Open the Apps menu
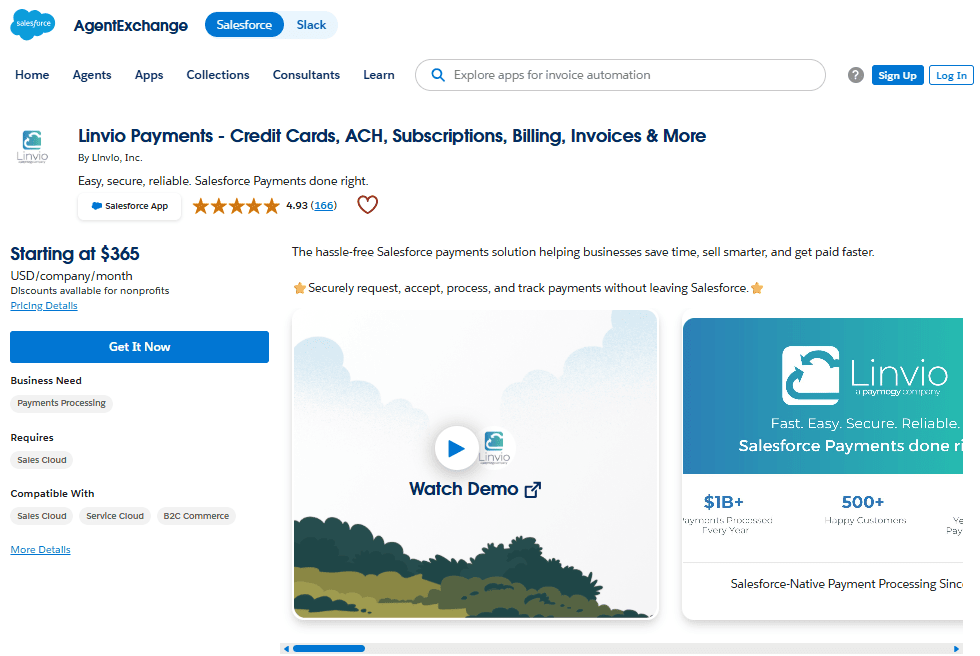Viewport: 980px width, 656px height. click(149, 75)
